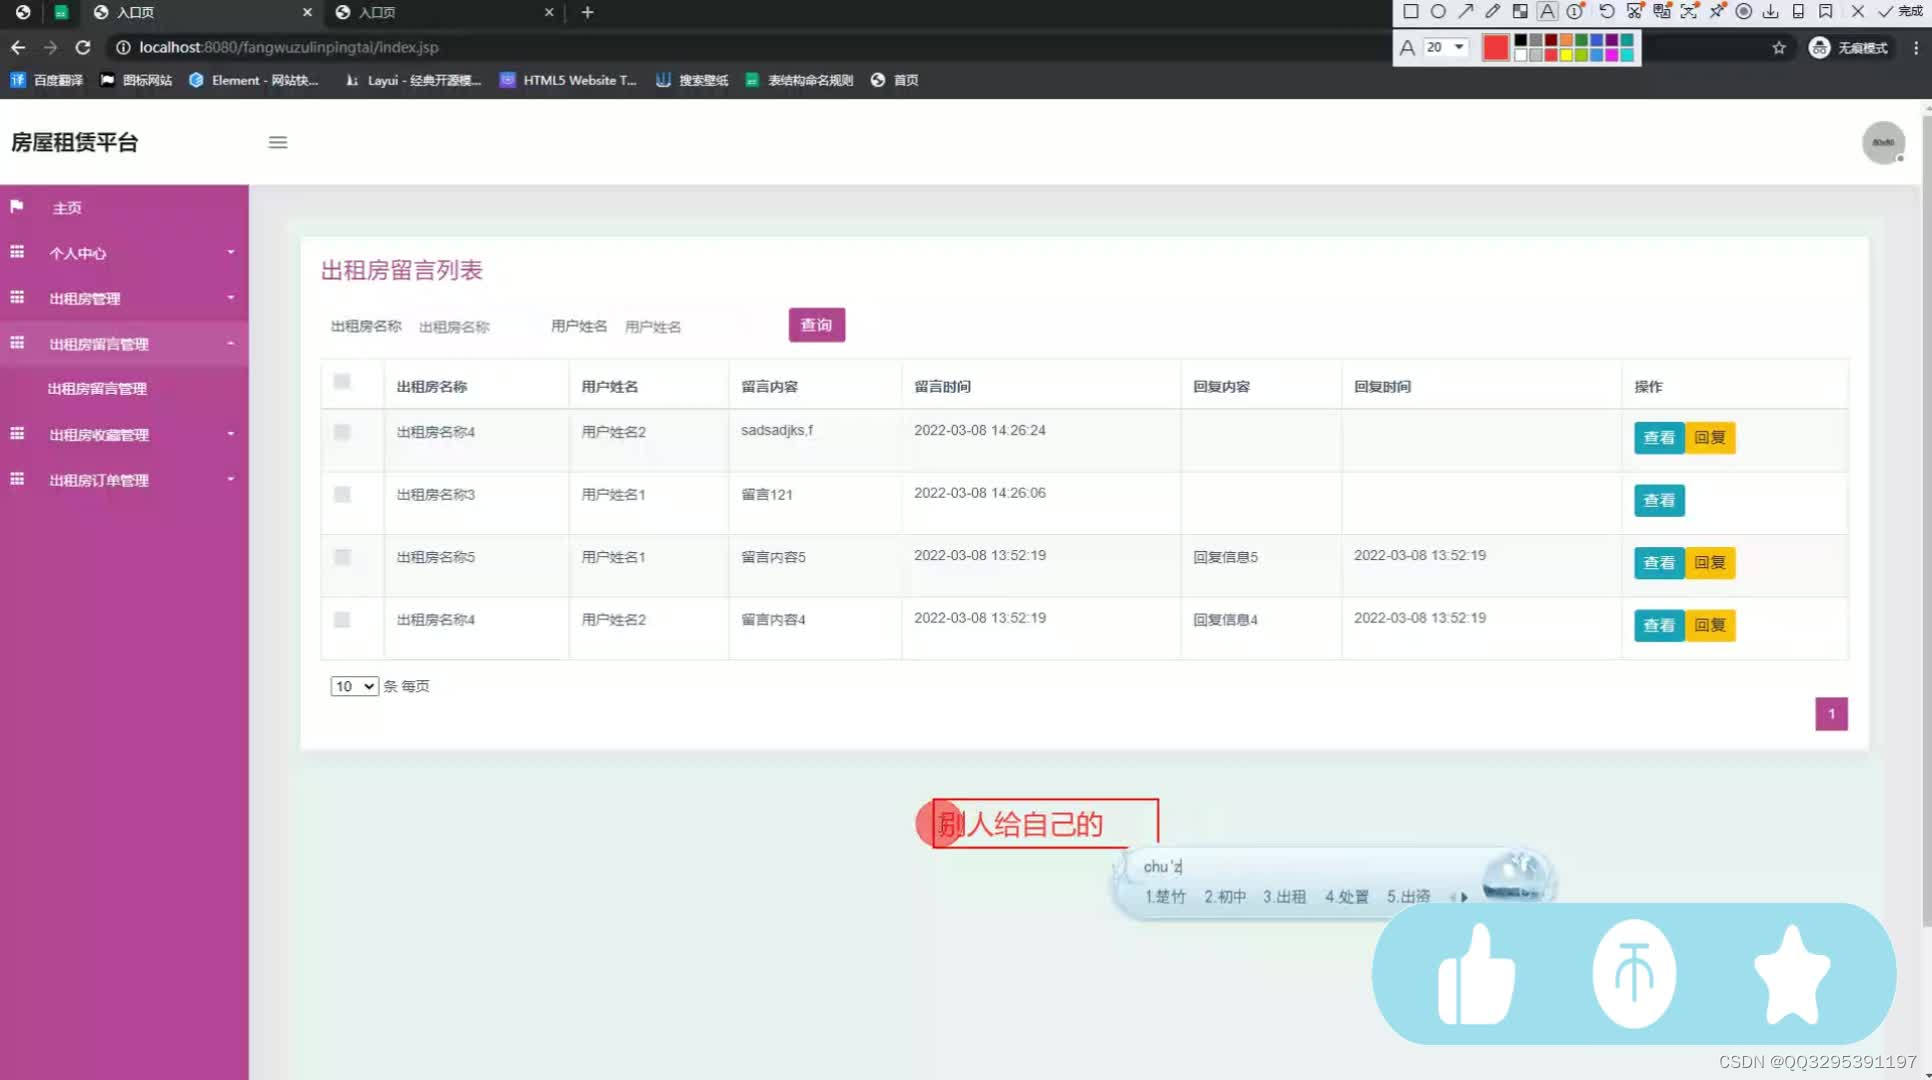Switch to the second 入口页 browser tab

[380, 13]
